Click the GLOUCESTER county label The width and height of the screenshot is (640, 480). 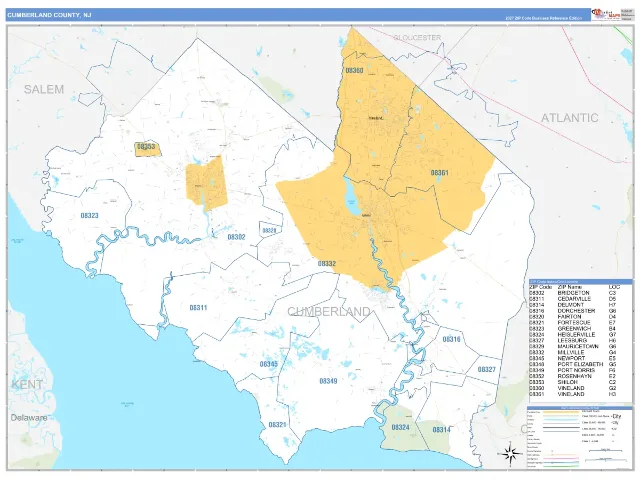(417, 38)
